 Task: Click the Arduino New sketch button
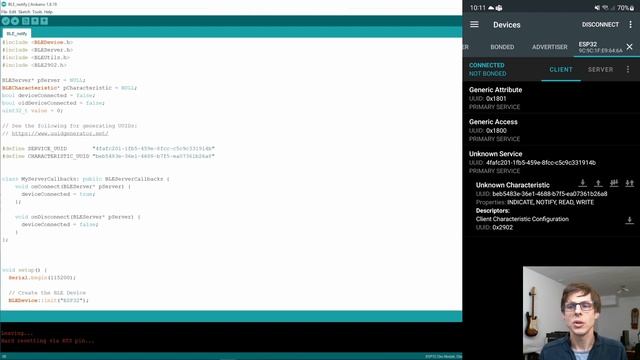click(x=26, y=21)
